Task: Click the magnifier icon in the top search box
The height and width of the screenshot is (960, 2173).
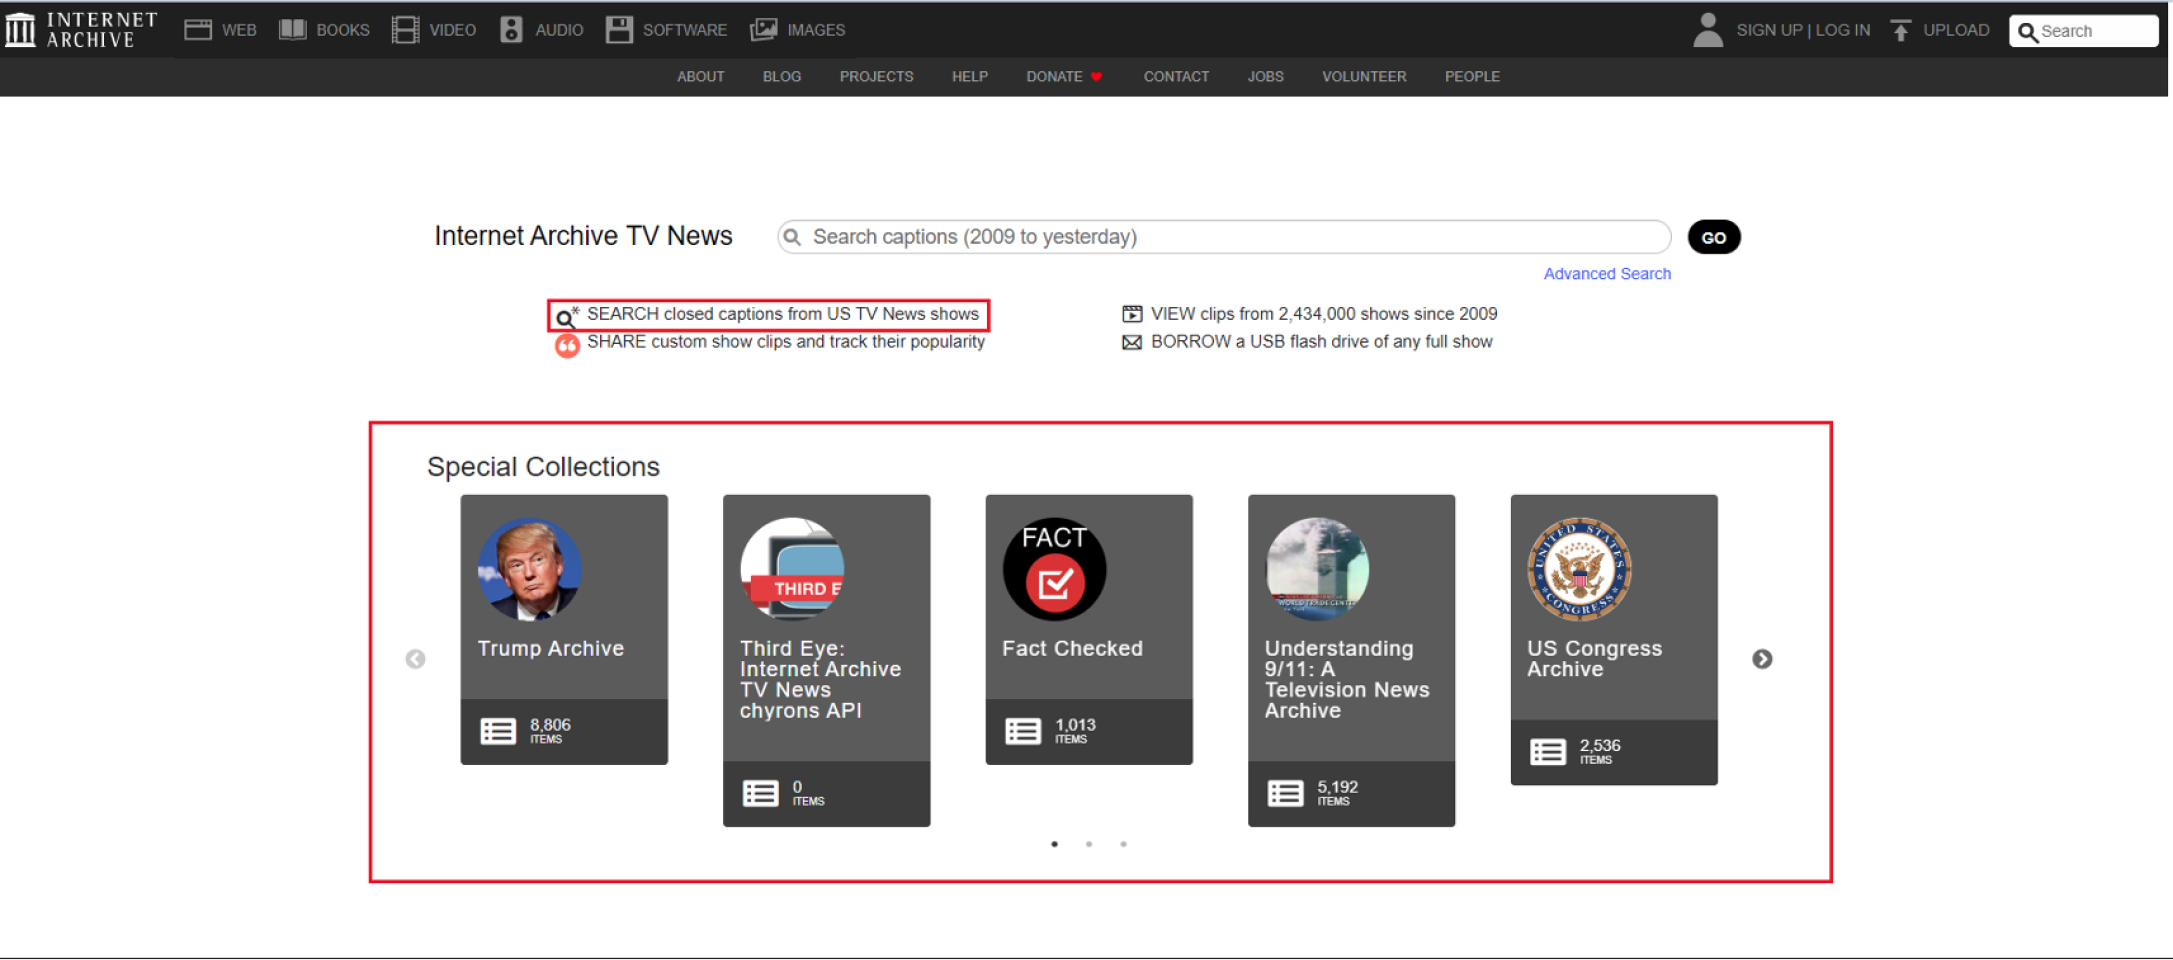Action: click(x=2028, y=32)
